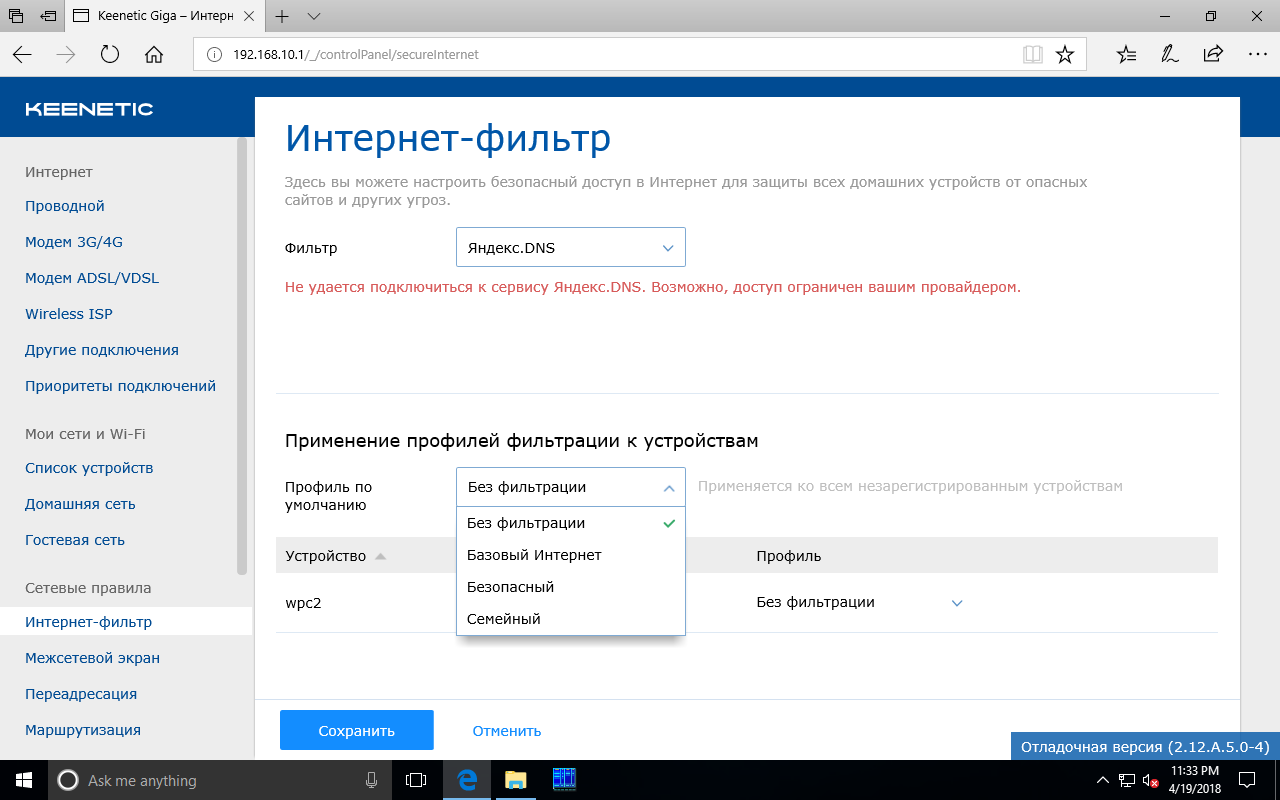Open Гостевая сеть in sidebar
Screen dimensions: 1280x800
75,540
